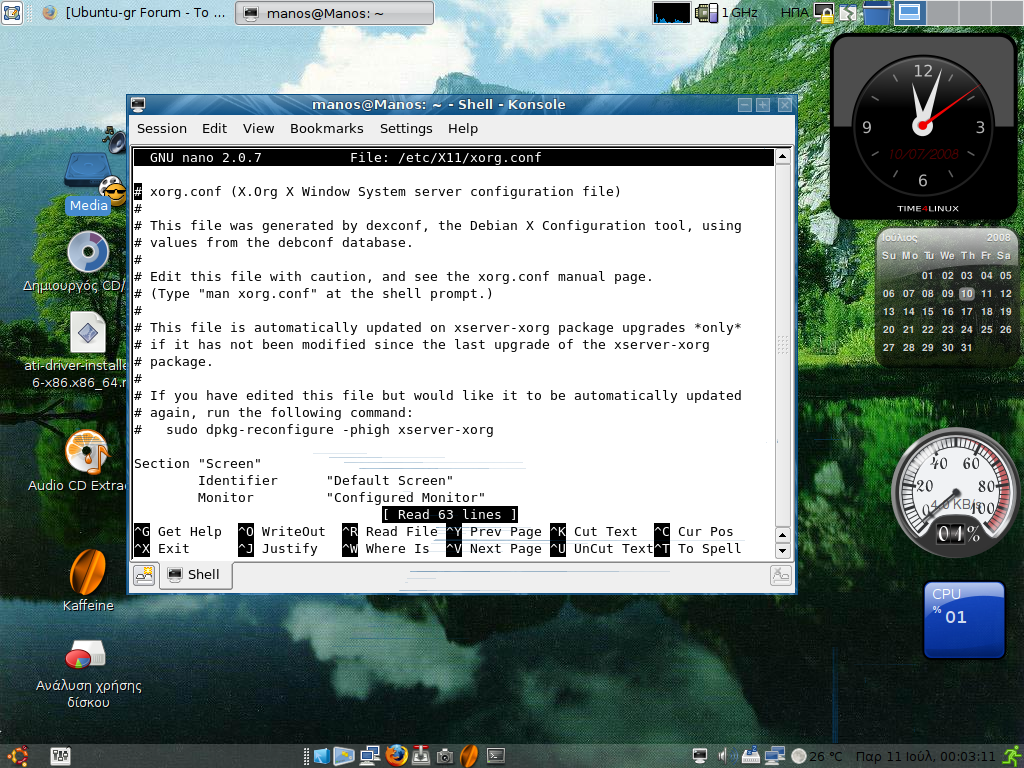Click the manos@Manos taskbar button
Screen dimensions: 1024x768
click(x=335, y=13)
